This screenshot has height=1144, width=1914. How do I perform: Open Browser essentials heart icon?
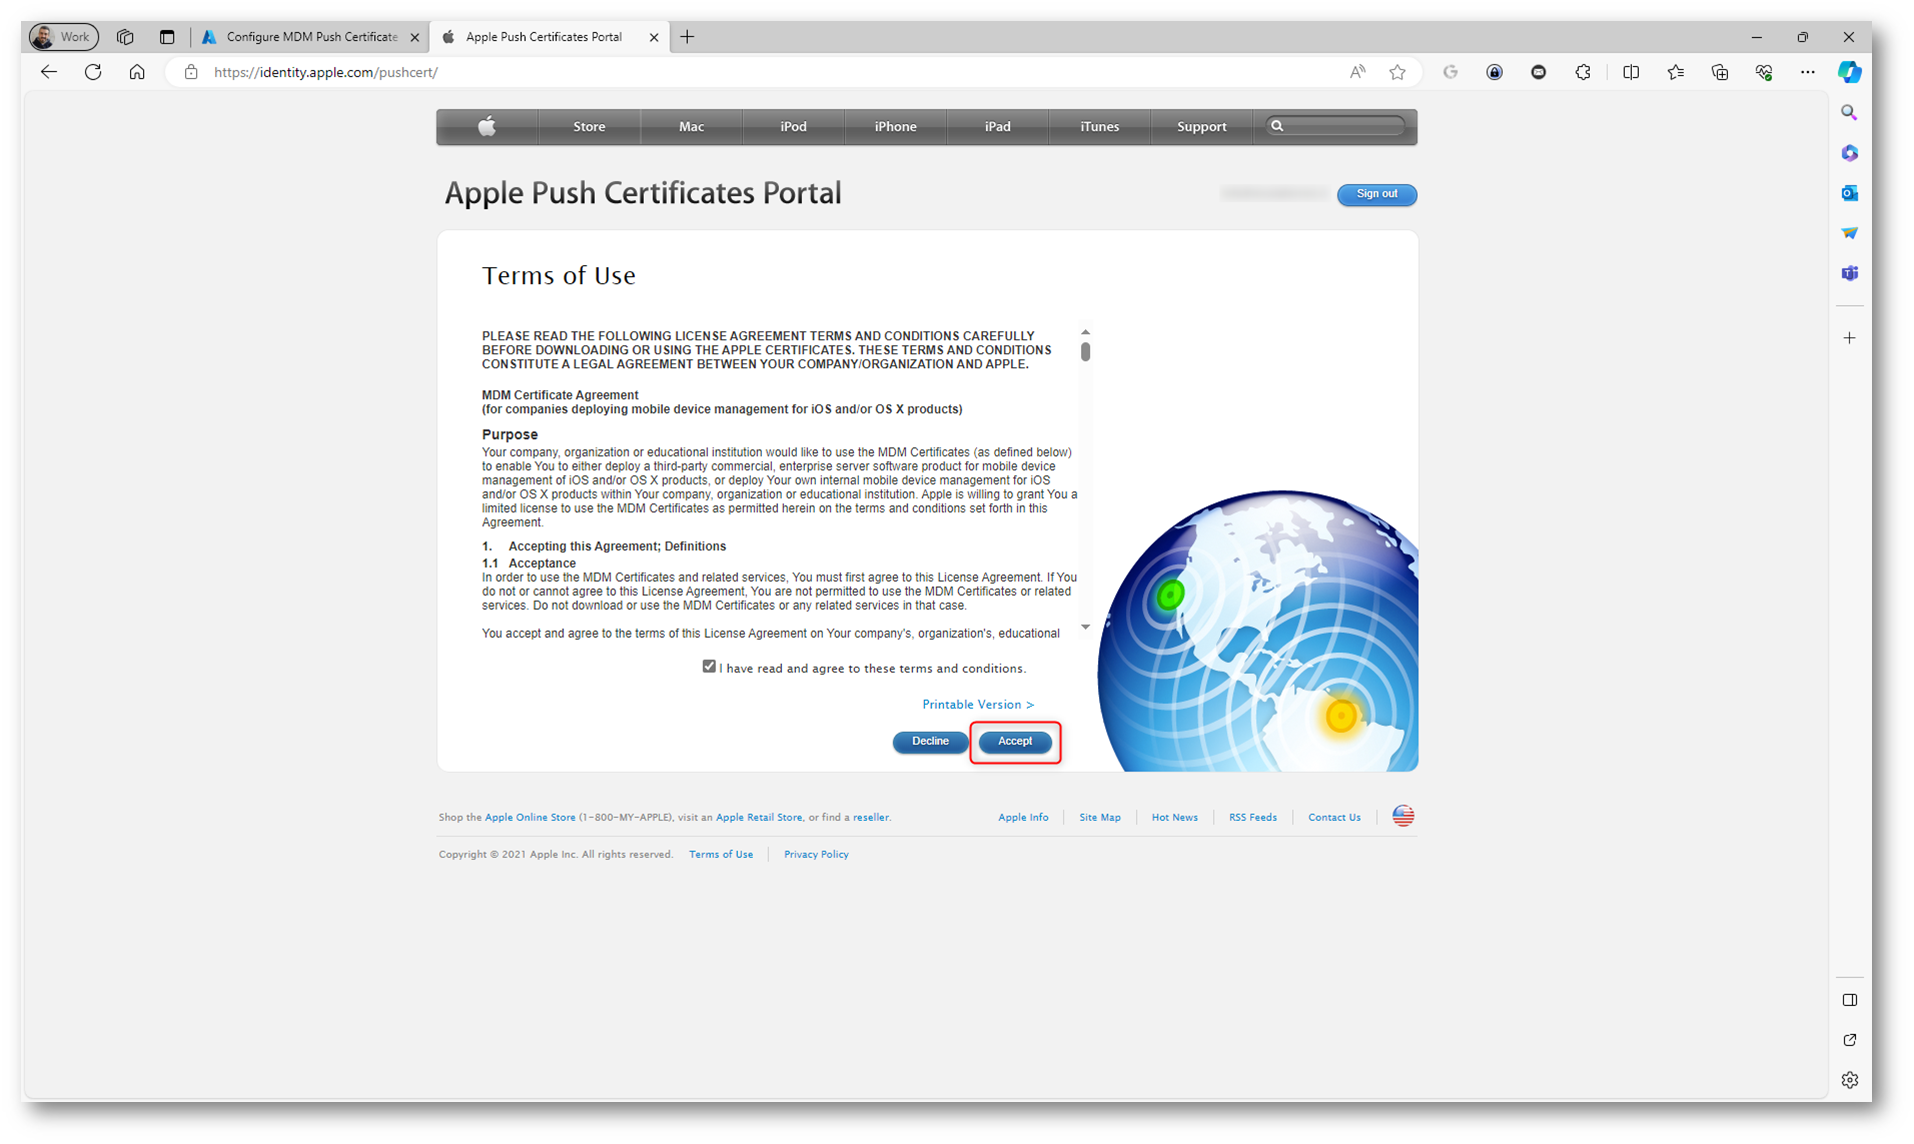tap(1763, 72)
